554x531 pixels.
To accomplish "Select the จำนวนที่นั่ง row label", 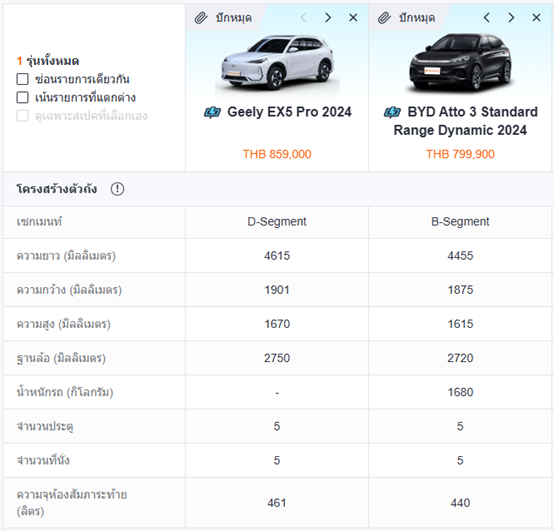I will tap(43, 460).
